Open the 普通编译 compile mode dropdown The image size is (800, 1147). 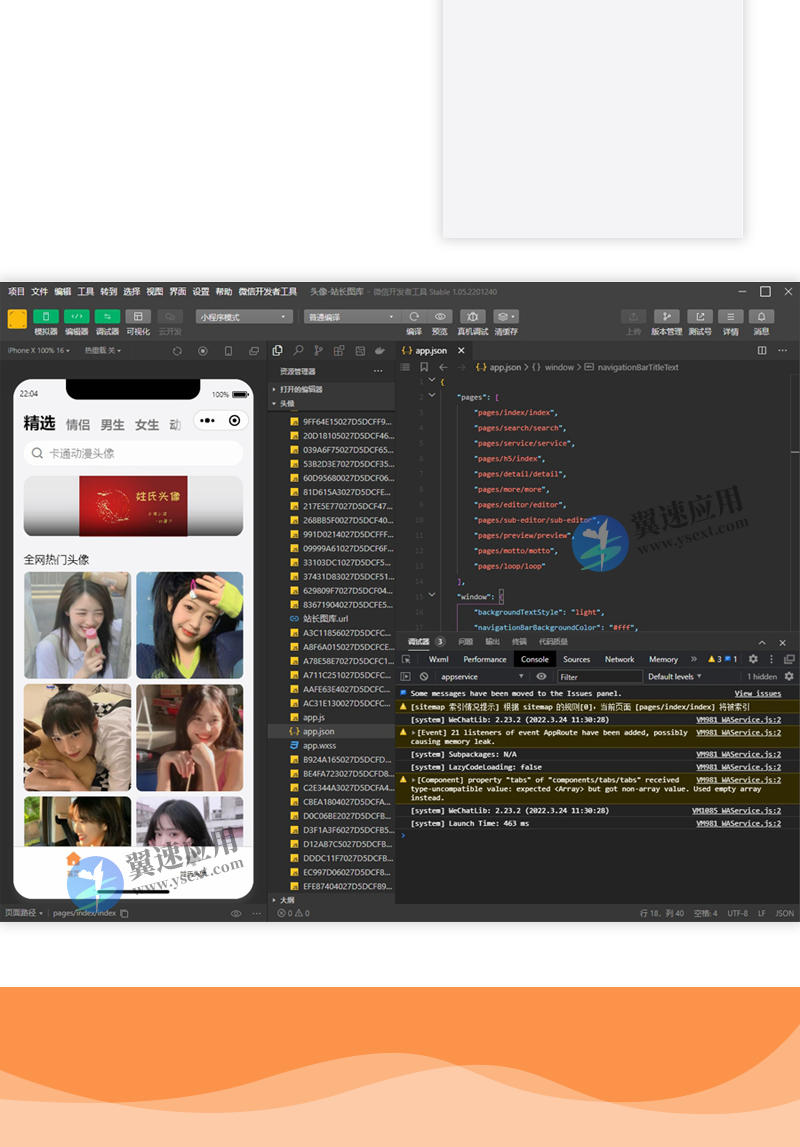click(352, 317)
